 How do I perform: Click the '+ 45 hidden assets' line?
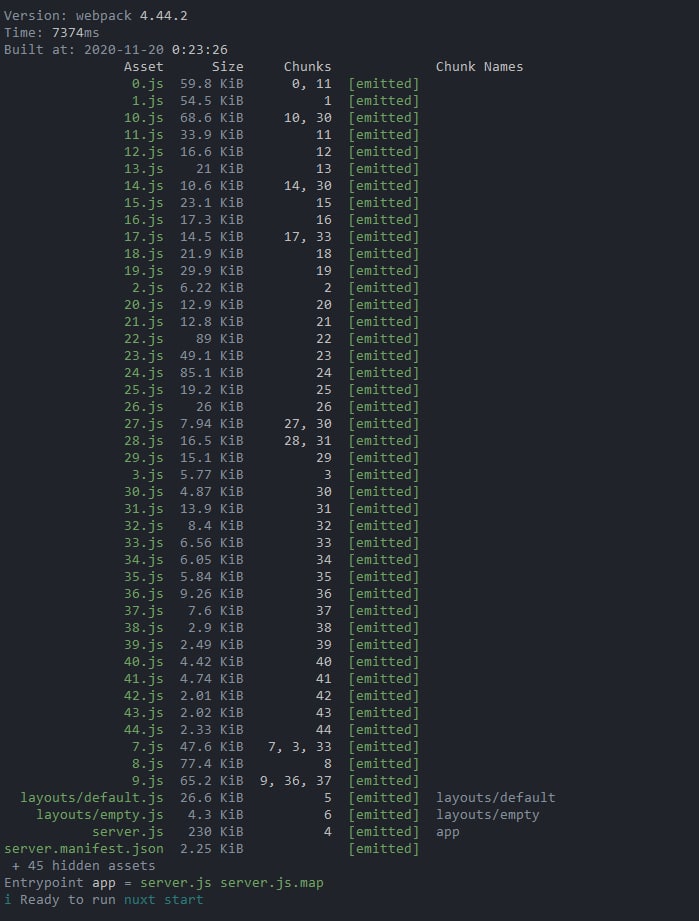pyautogui.click(x=83, y=866)
